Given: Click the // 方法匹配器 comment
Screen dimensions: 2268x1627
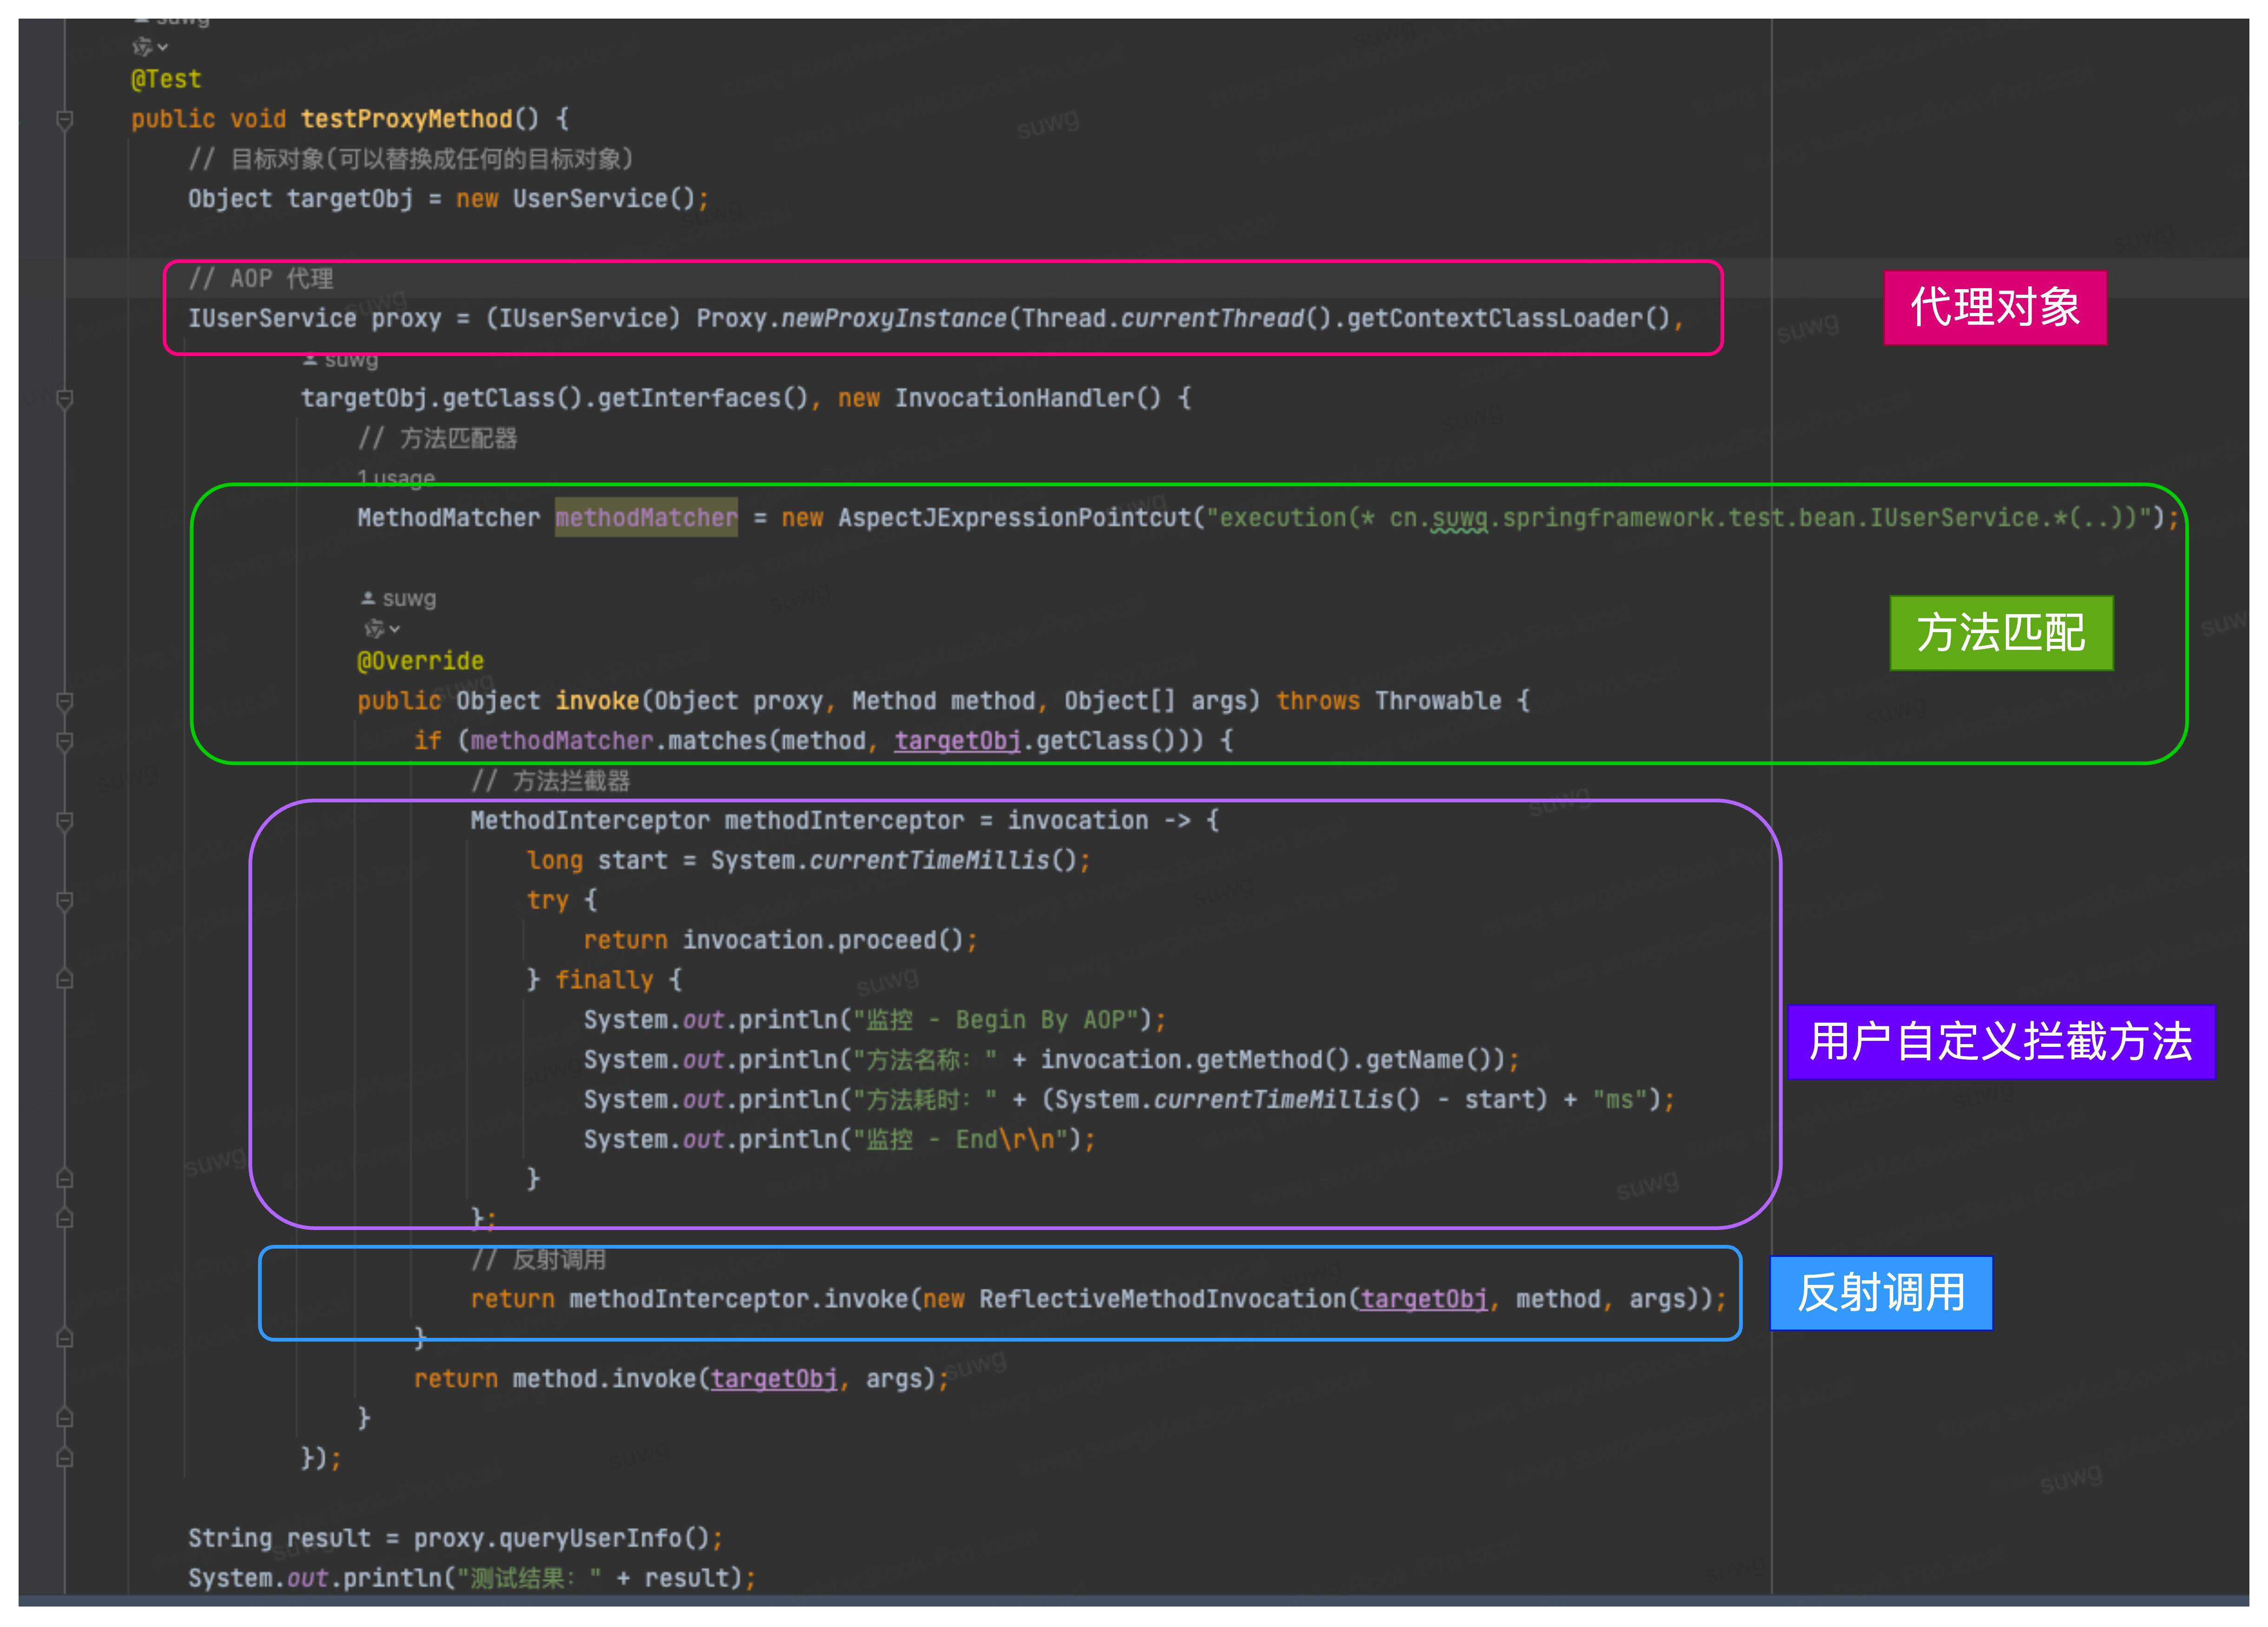Looking at the screenshot, I should [x=438, y=438].
